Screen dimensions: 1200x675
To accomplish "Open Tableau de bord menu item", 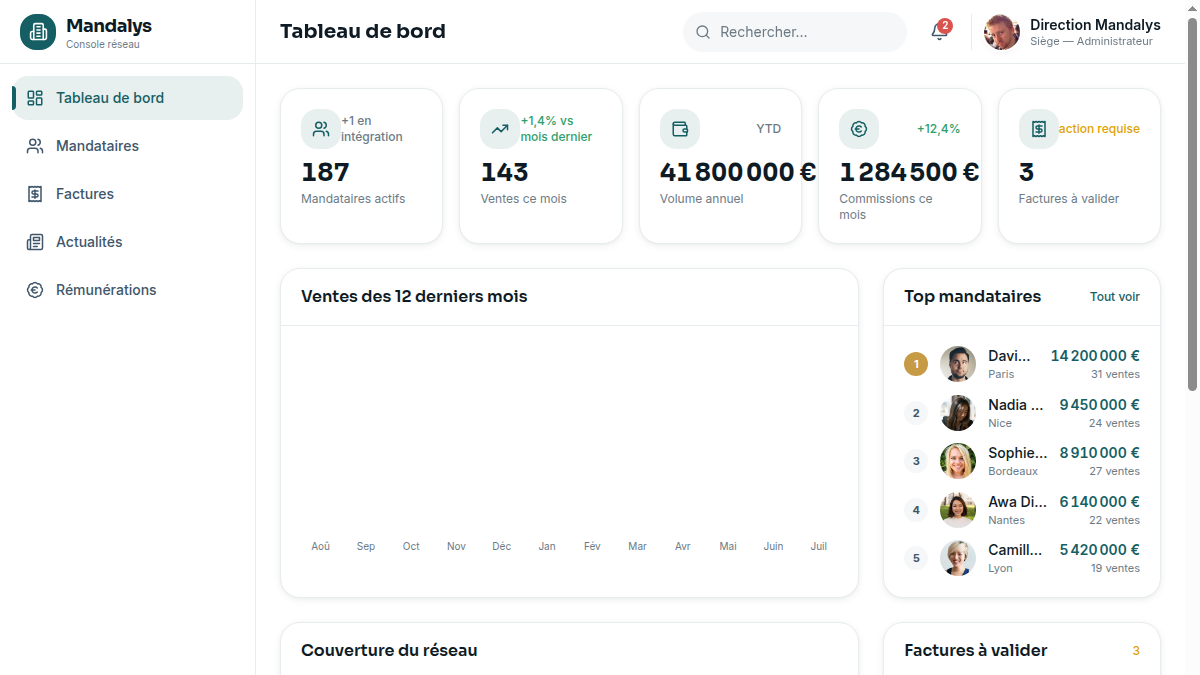I will pyautogui.click(x=128, y=98).
